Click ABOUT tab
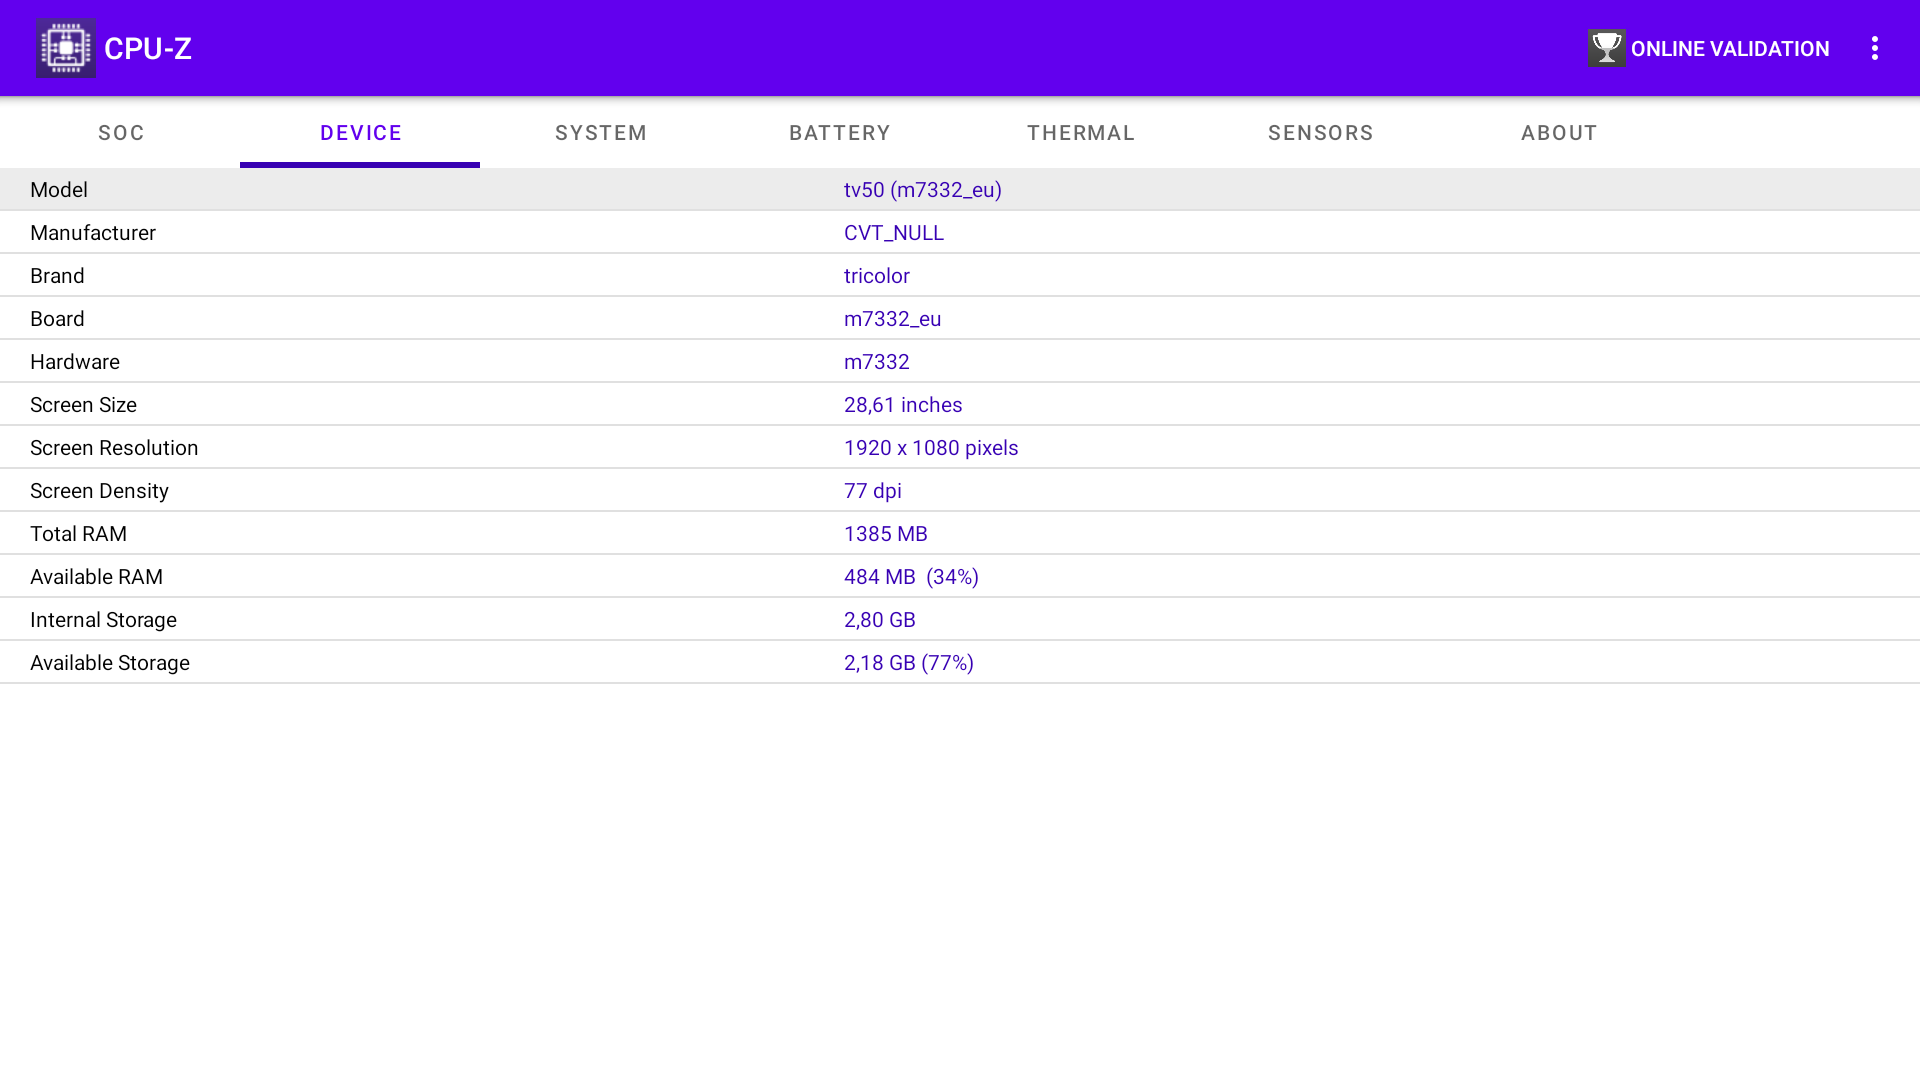 [x=1559, y=132]
